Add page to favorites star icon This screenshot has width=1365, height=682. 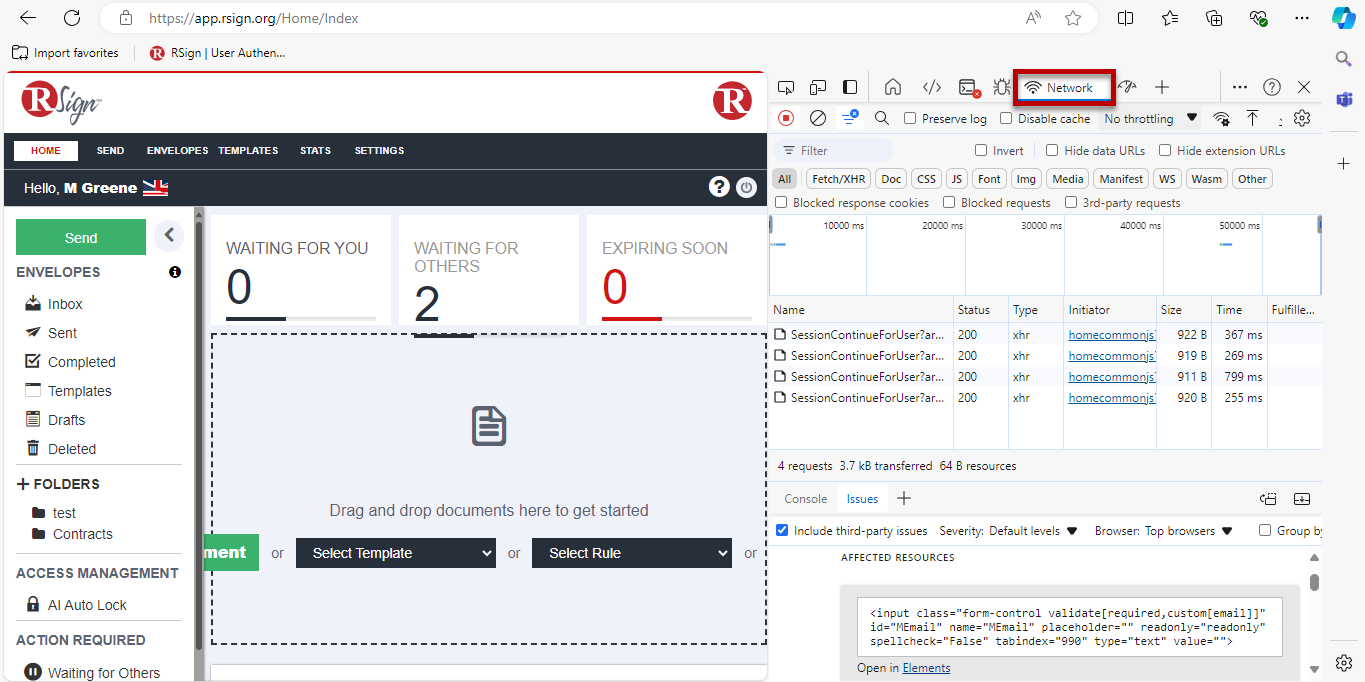coord(1073,18)
